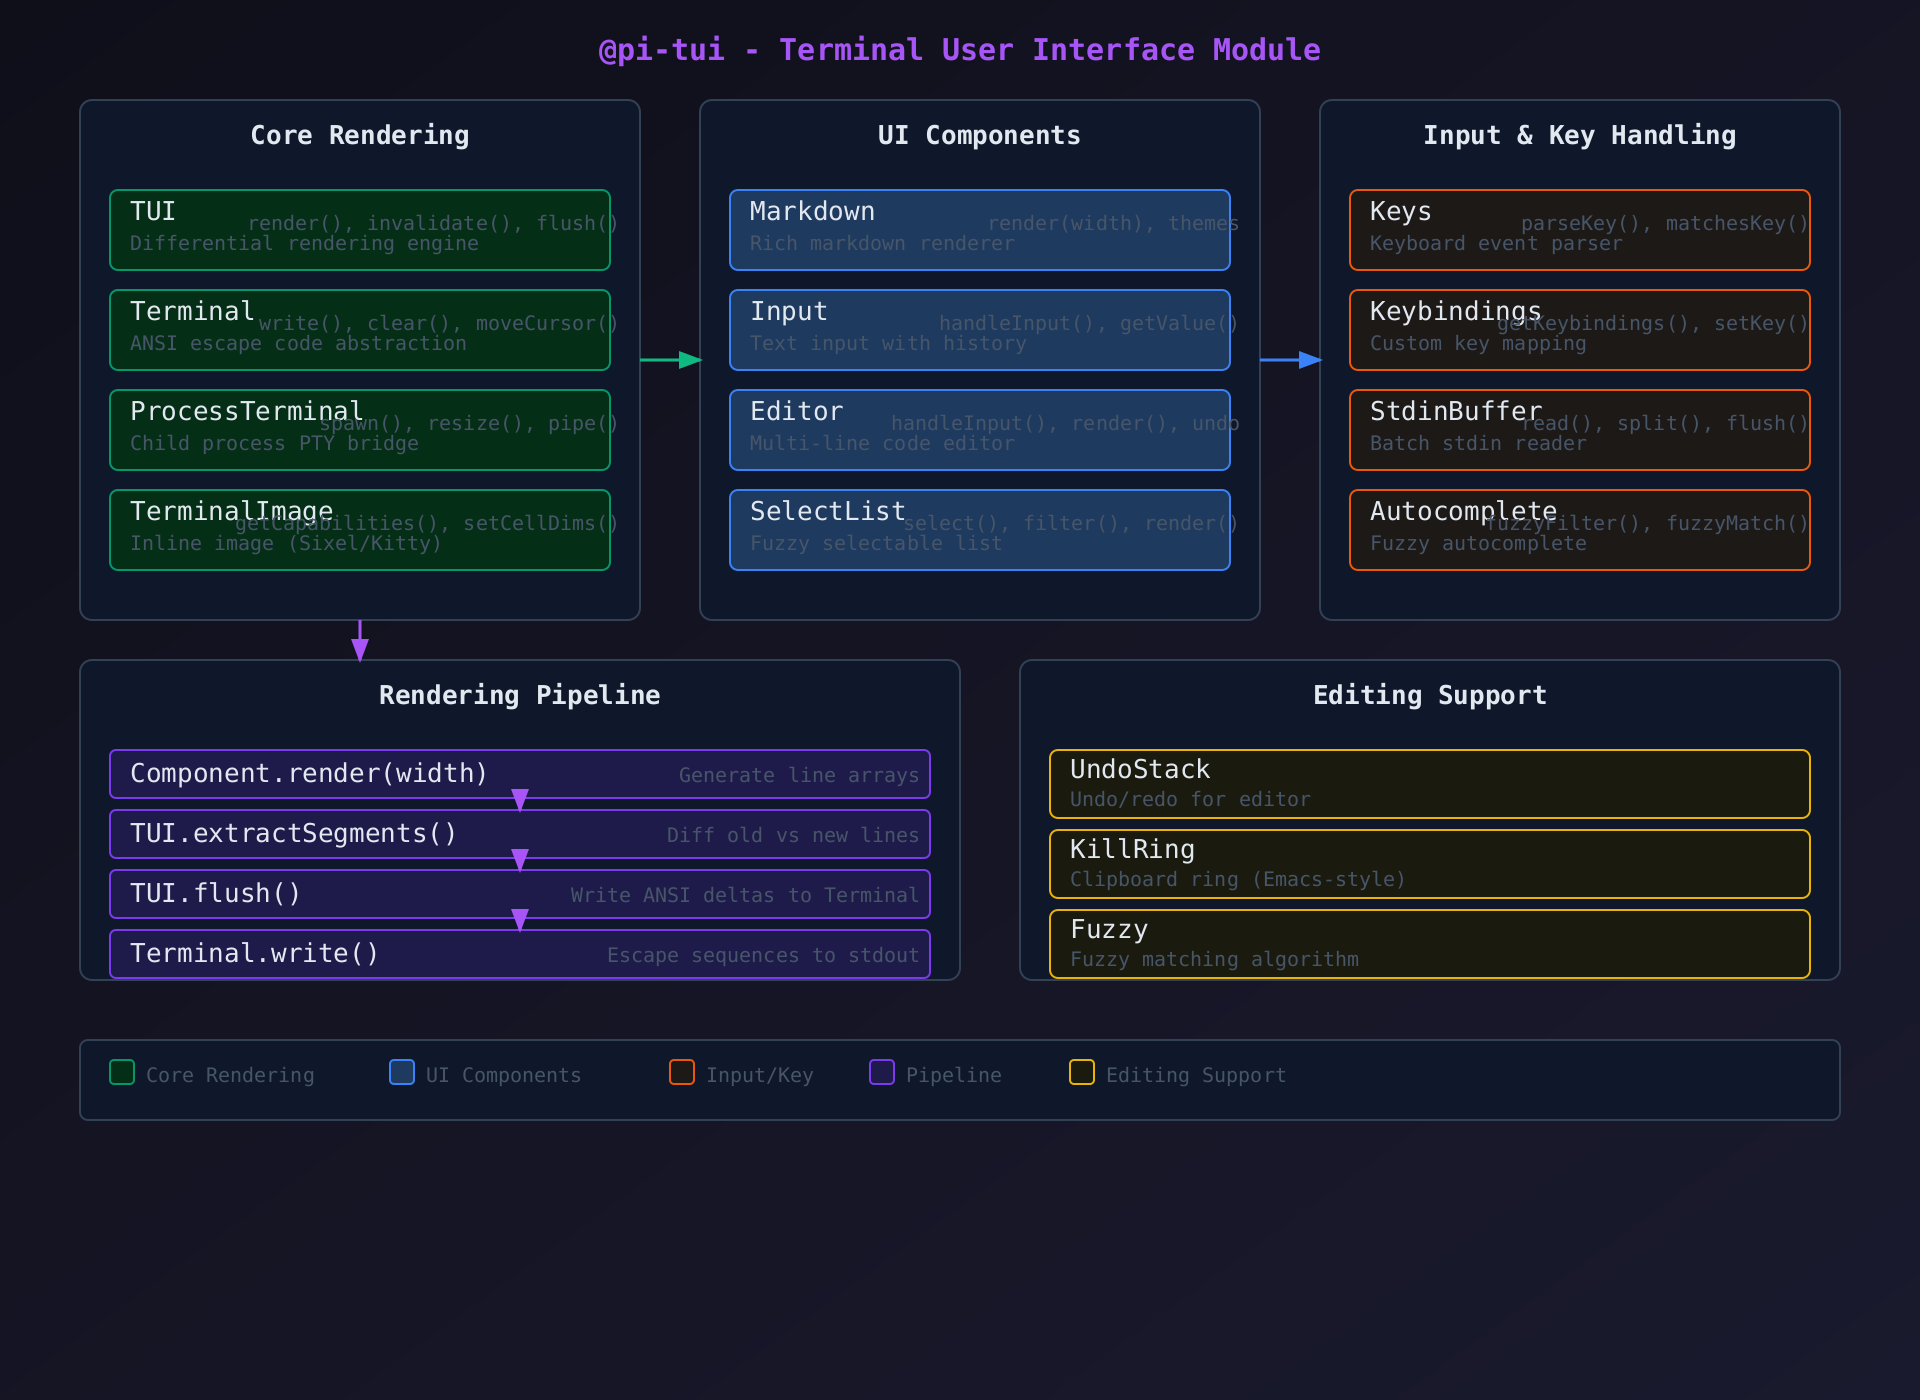The image size is (1920, 1400).
Task: Click 'render(), invalidate(), flush()' method text
Action: [x=433, y=224]
